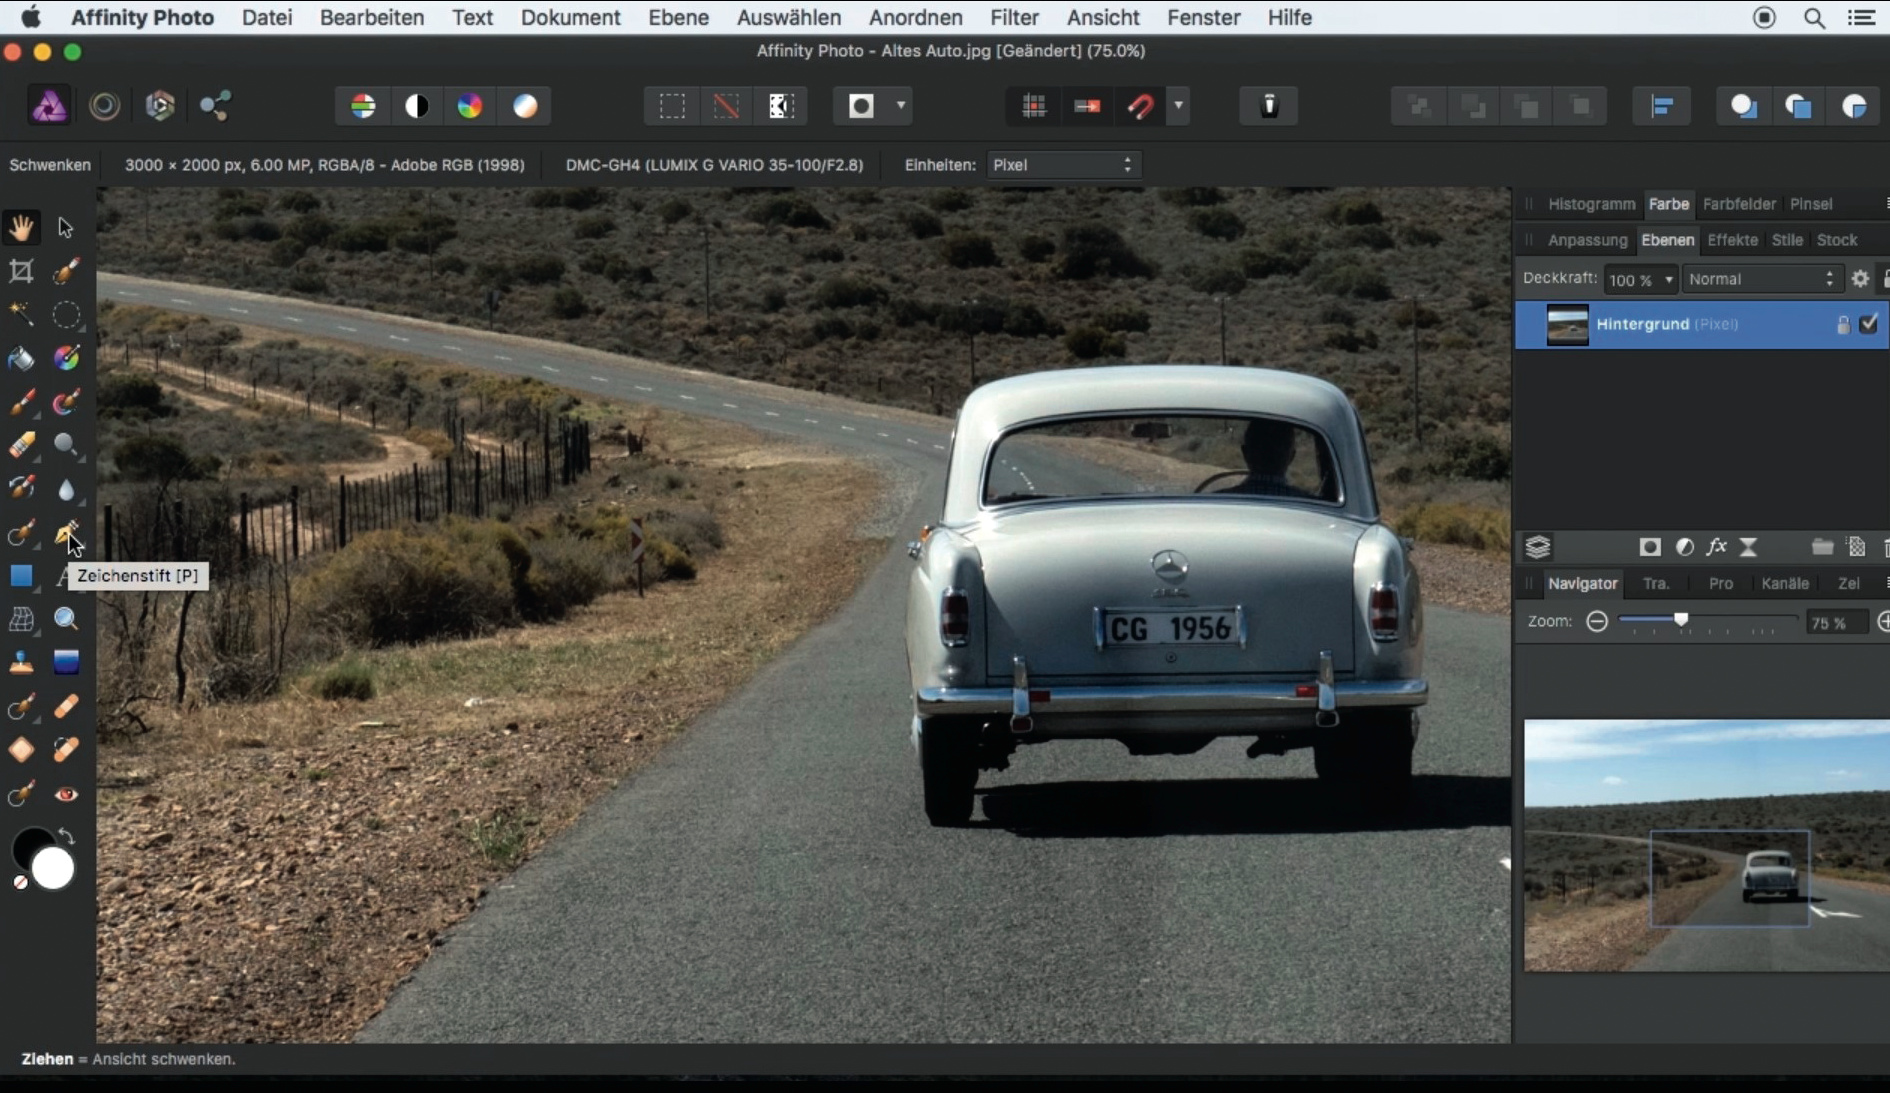Toggle visibility checkbox of Hintergrund layer

tap(1868, 324)
